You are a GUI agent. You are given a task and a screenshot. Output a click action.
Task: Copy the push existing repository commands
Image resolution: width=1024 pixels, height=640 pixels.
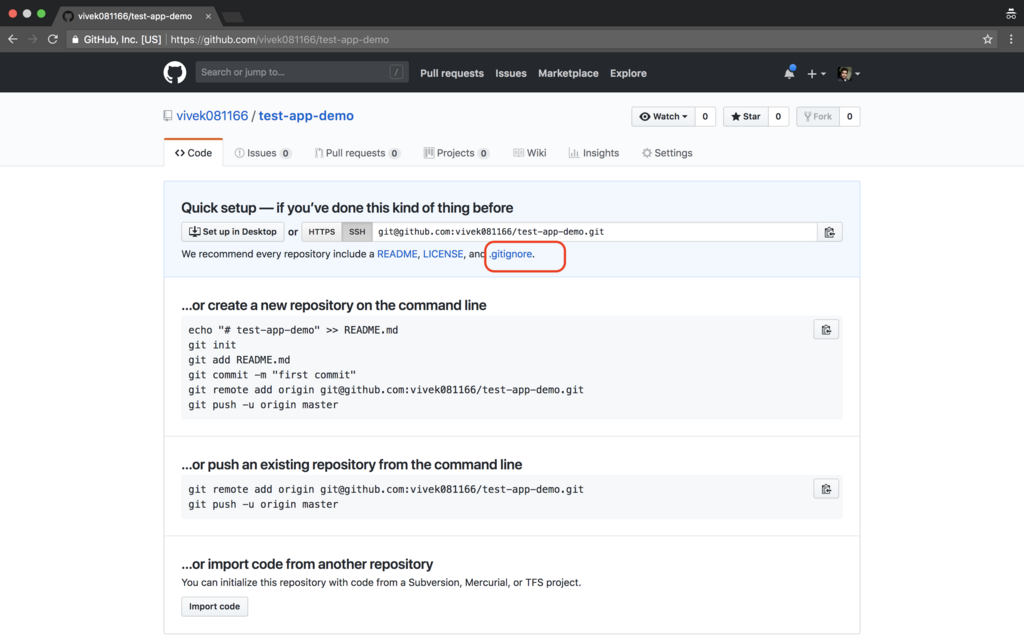(x=826, y=489)
